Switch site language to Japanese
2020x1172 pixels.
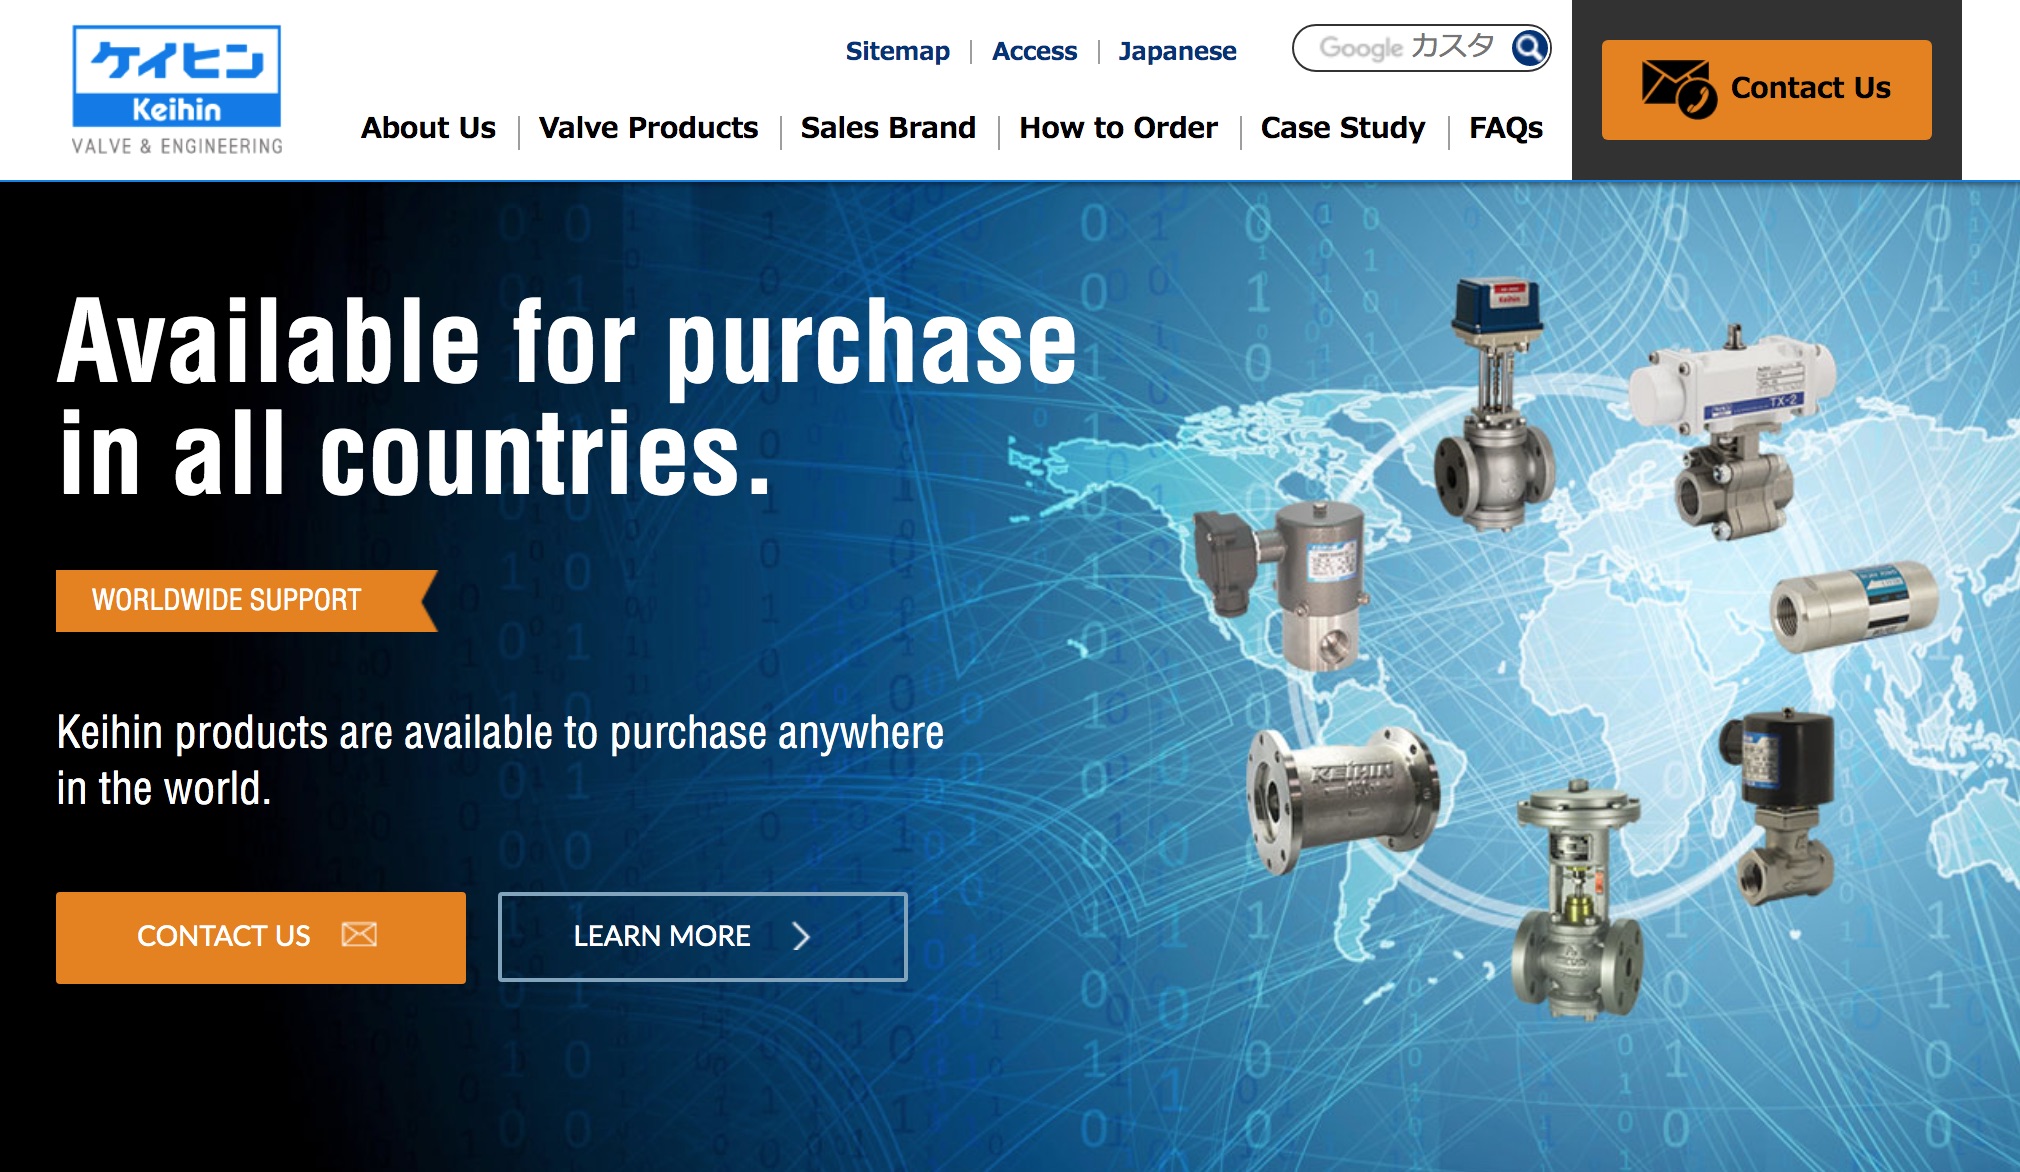click(1177, 51)
